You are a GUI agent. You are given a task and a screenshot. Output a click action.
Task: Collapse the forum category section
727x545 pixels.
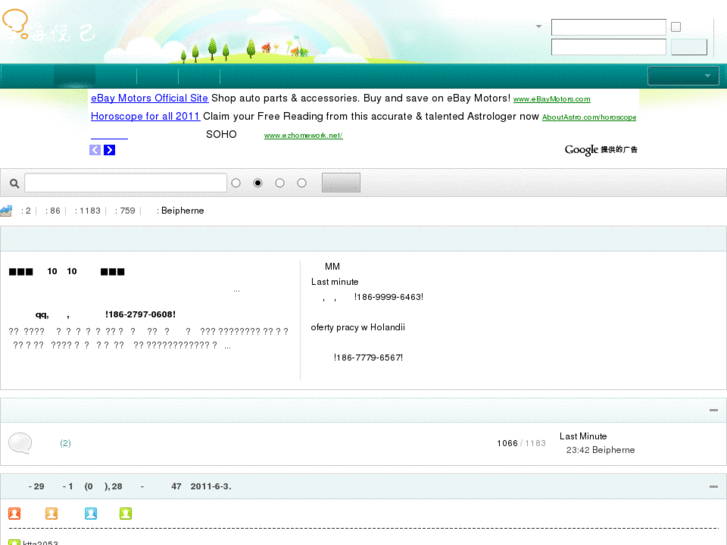[x=714, y=410]
